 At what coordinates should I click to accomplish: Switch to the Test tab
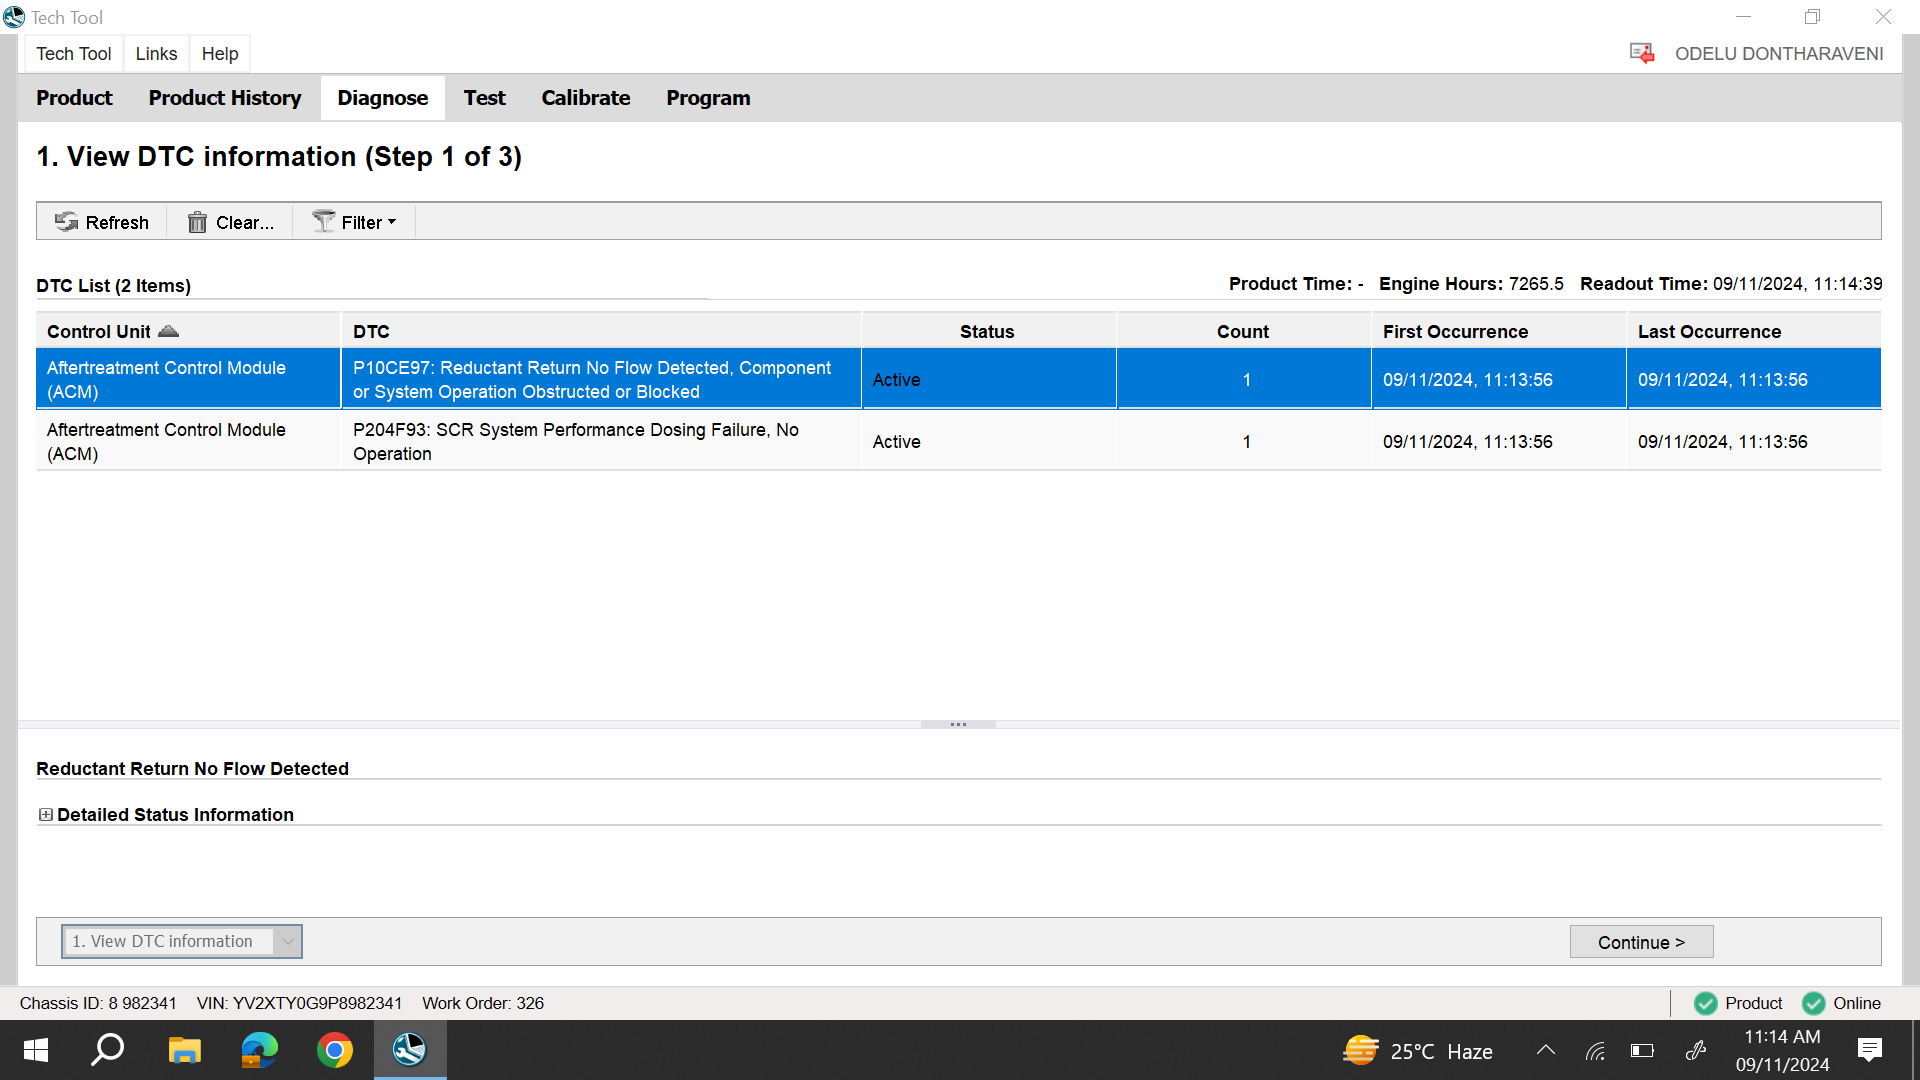(484, 98)
